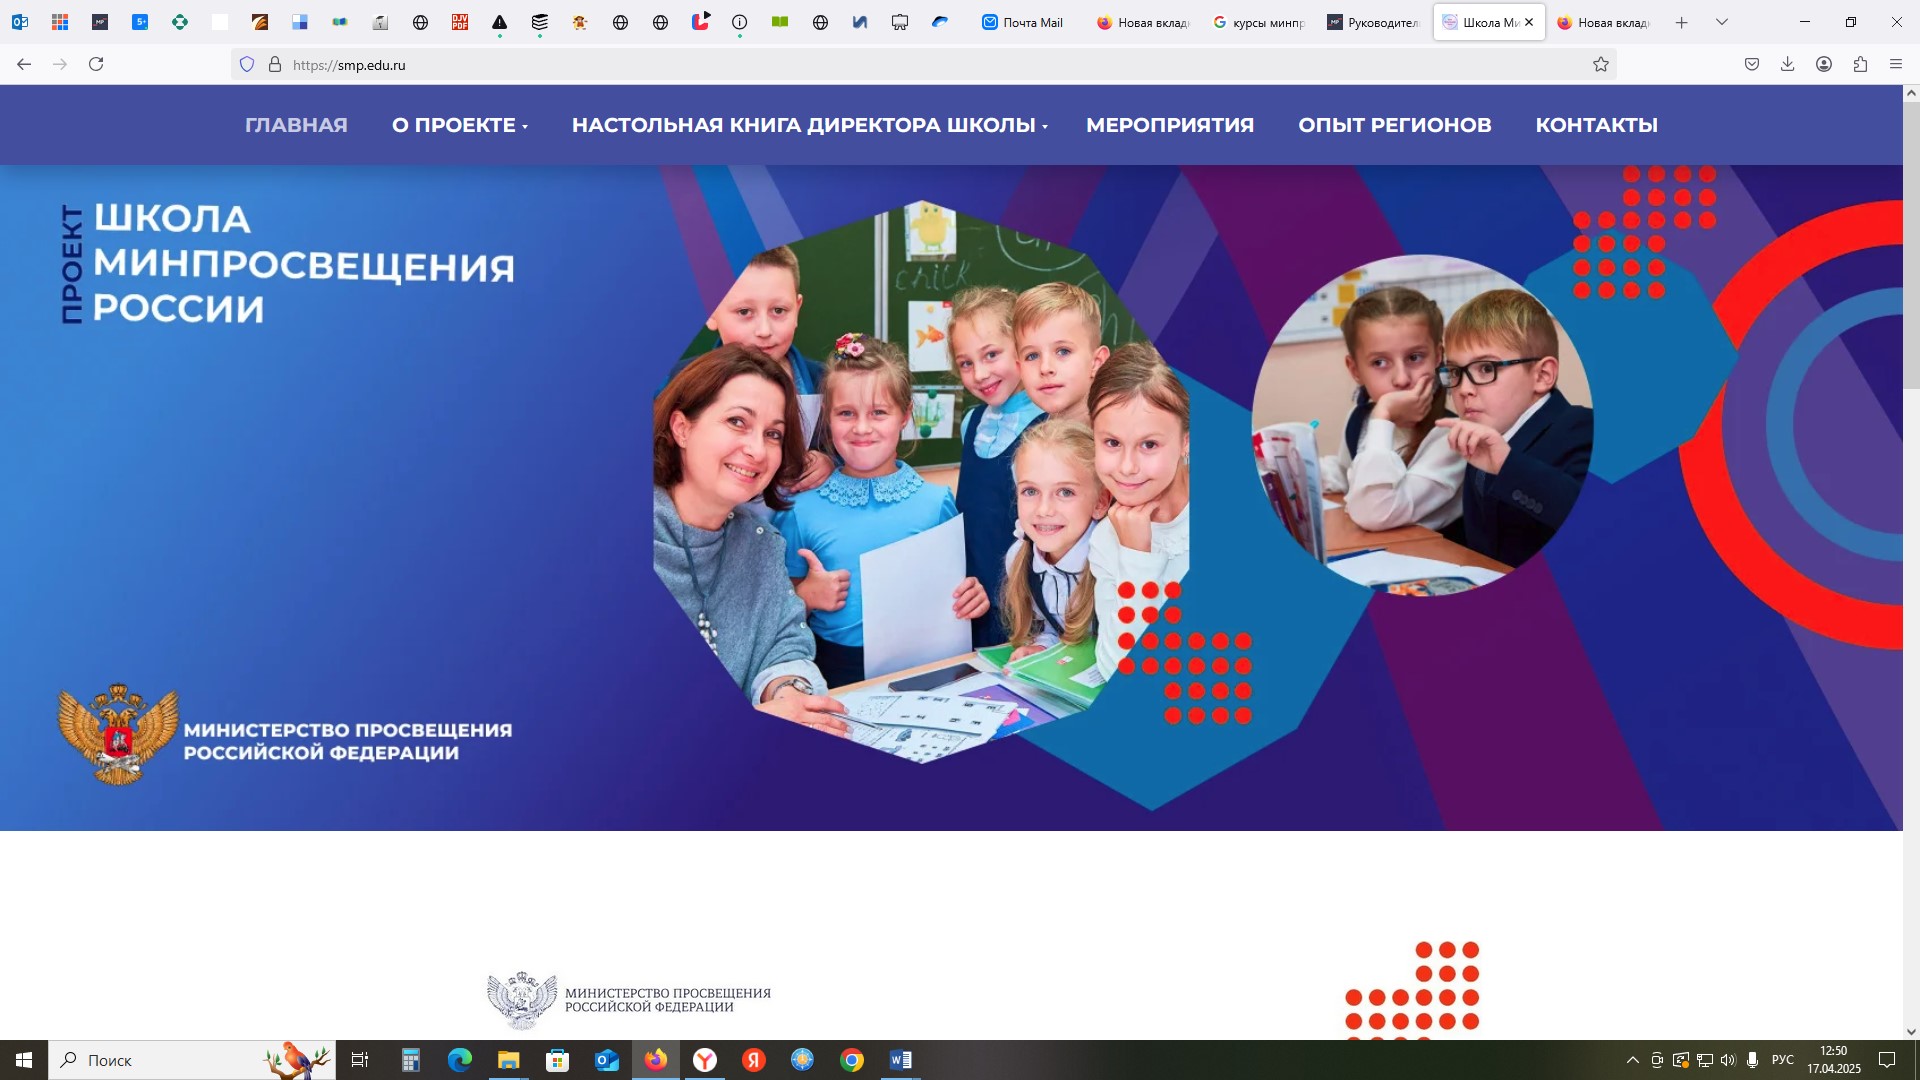1920x1080 pixels.
Task: Open the КОНТАКТЫ page
Action: pos(1597,125)
